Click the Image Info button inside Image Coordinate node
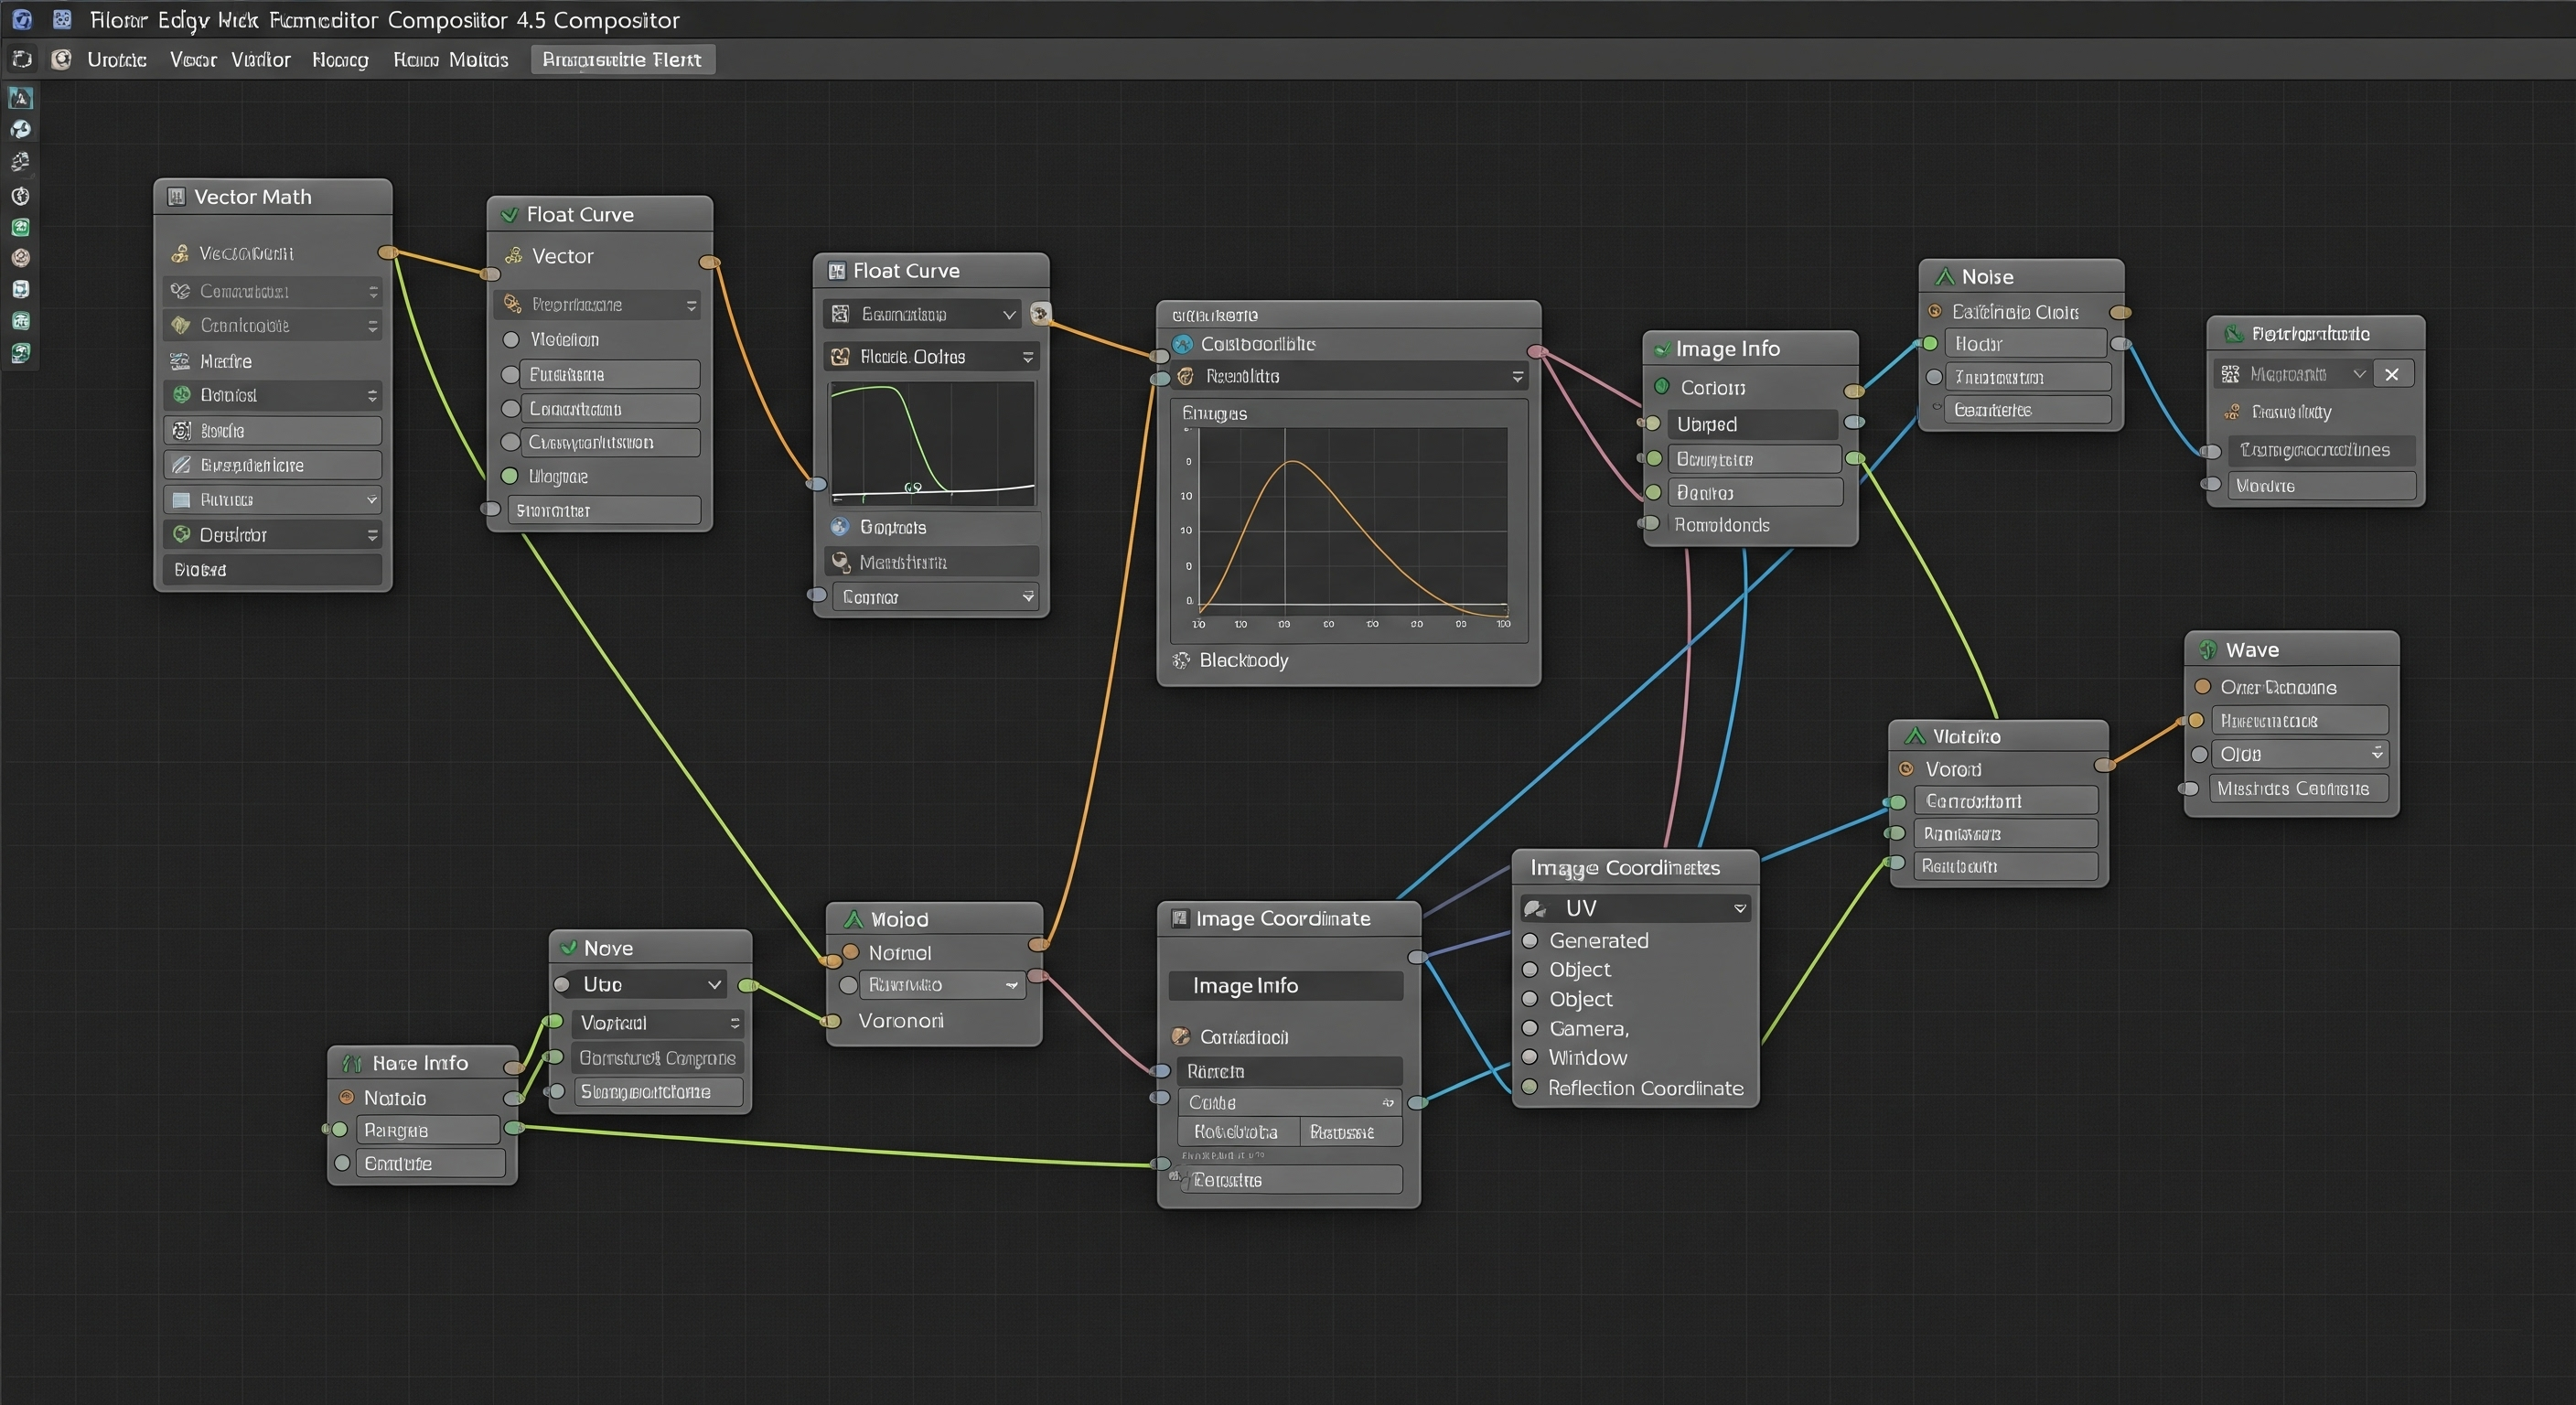 [x=1285, y=985]
